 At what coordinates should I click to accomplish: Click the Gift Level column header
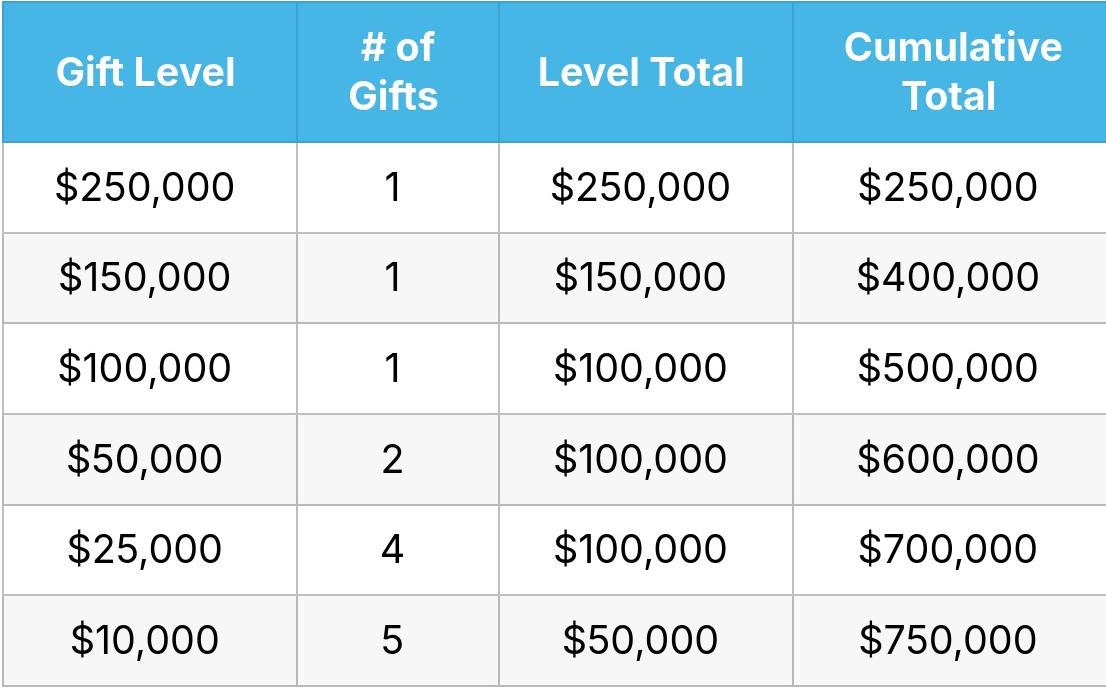point(146,73)
